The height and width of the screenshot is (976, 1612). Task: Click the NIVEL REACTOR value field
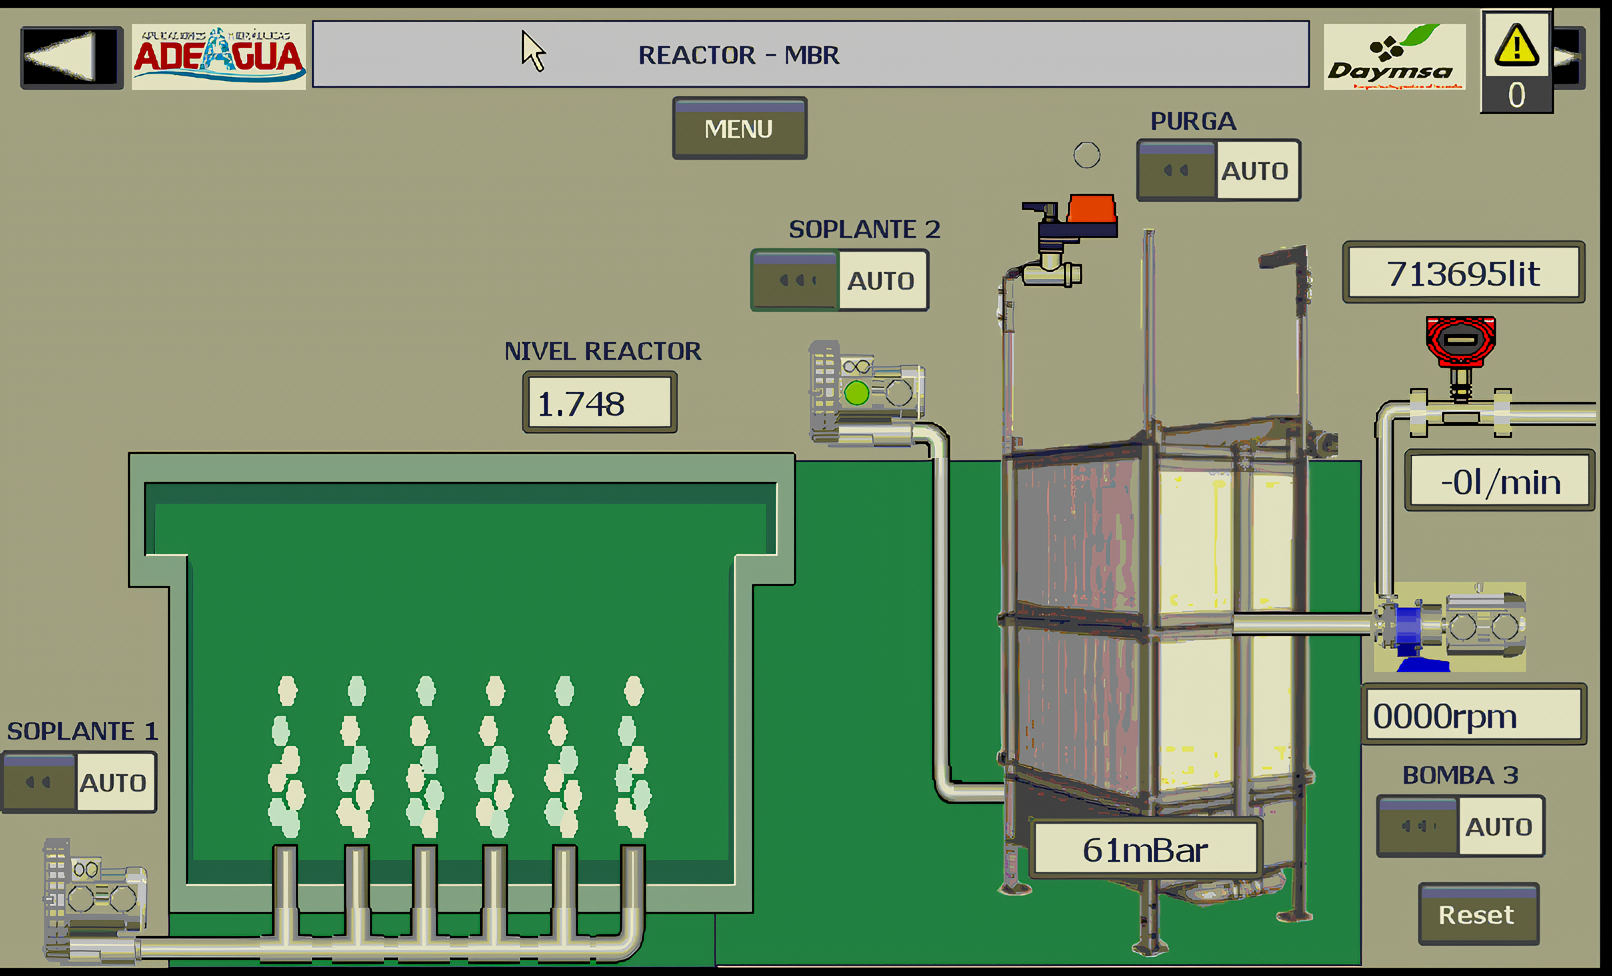[x=599, y=403]
